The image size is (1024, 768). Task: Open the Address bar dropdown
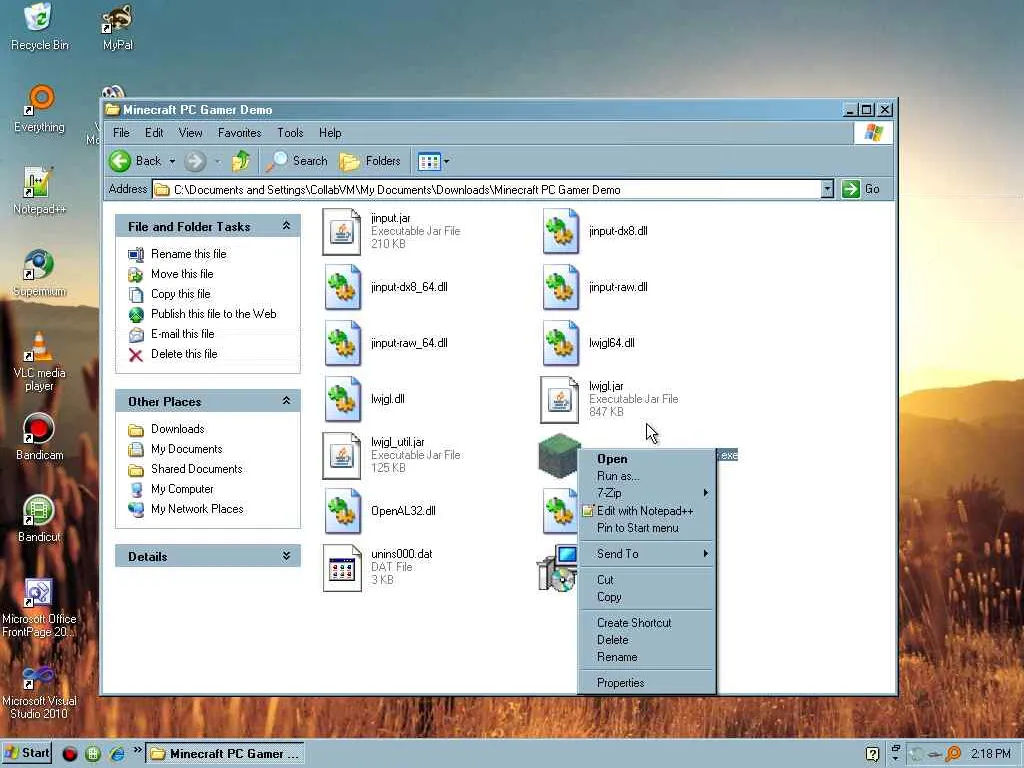pyautogui.click(x=827, y=189)
